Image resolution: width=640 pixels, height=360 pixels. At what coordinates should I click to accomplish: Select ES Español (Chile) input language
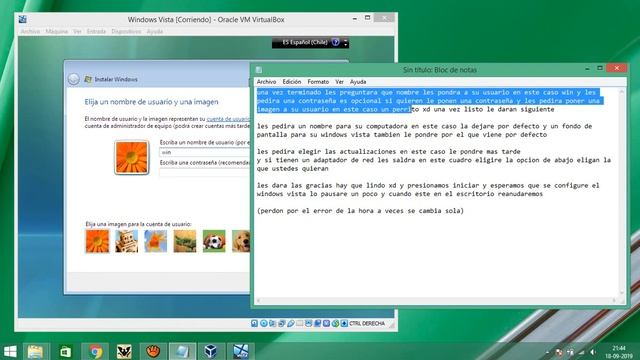(305, 42)
